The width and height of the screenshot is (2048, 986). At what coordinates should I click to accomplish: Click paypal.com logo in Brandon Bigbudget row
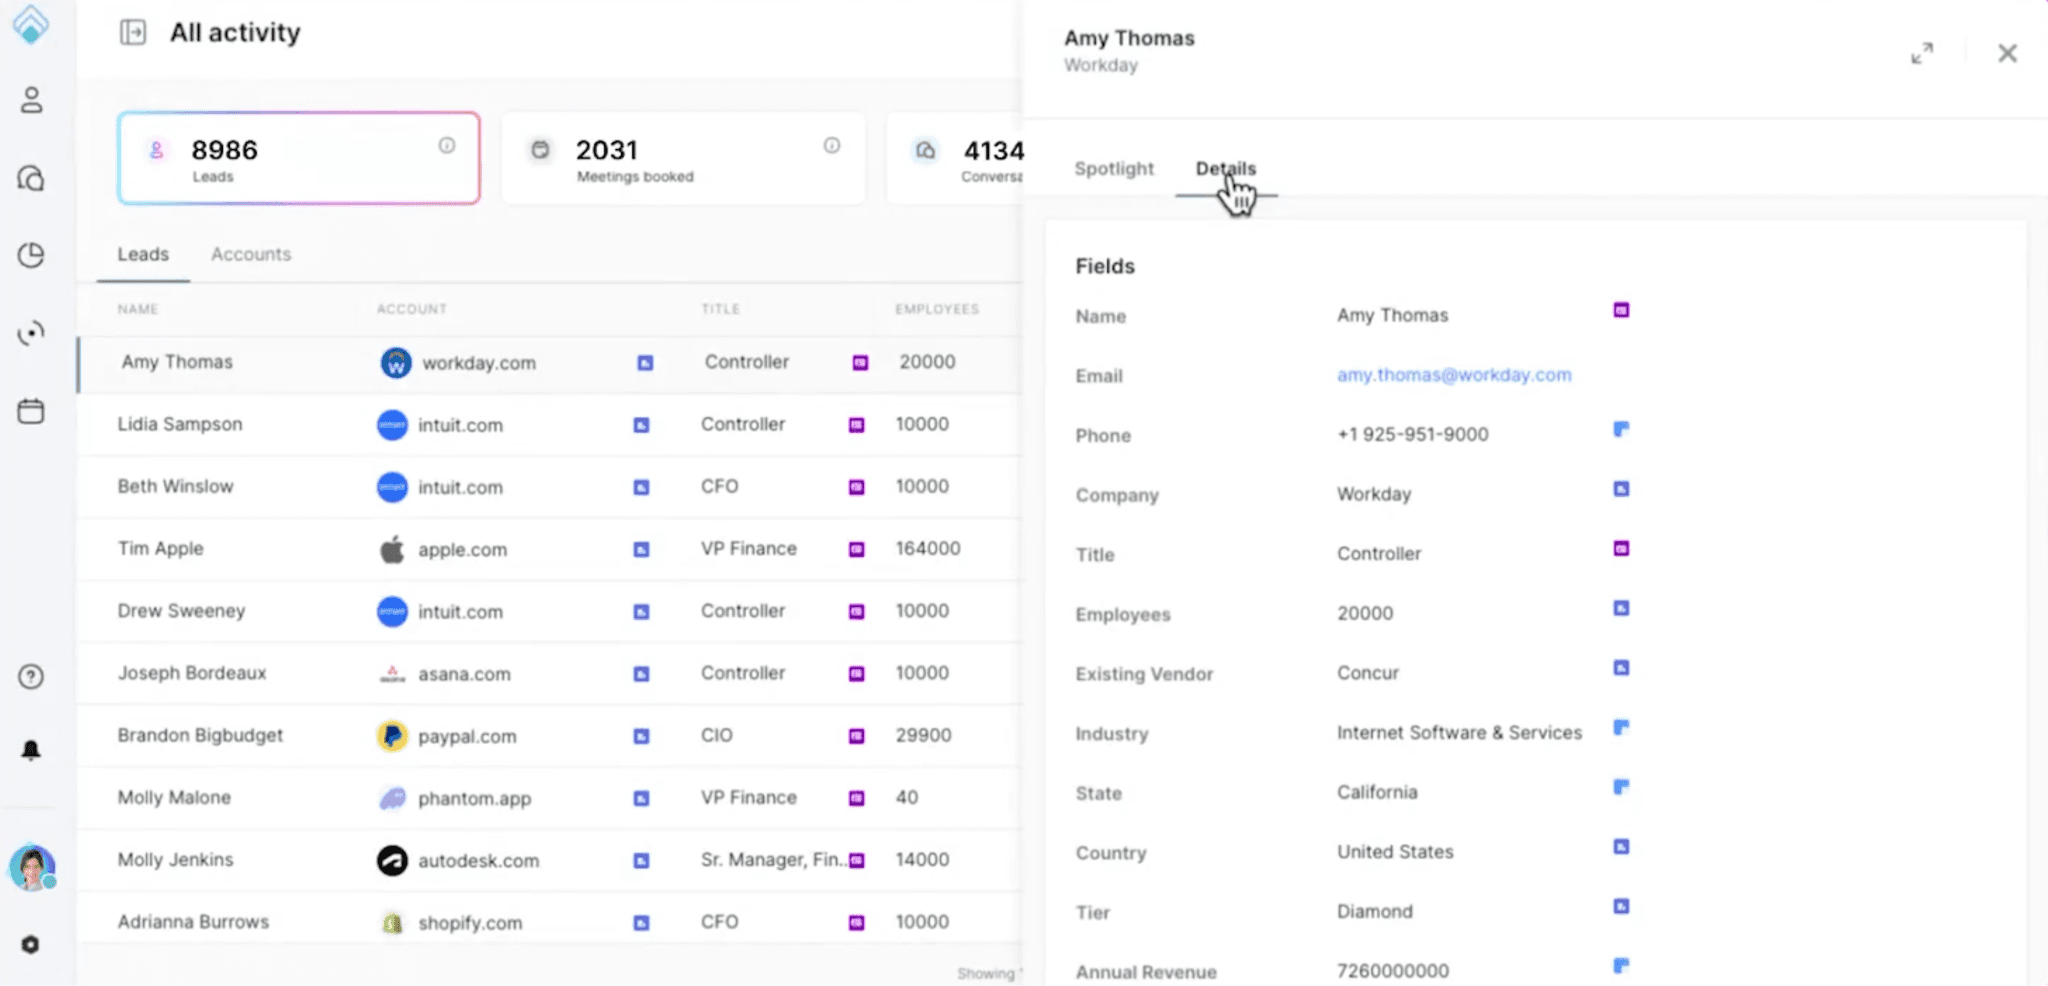point(392,736)
